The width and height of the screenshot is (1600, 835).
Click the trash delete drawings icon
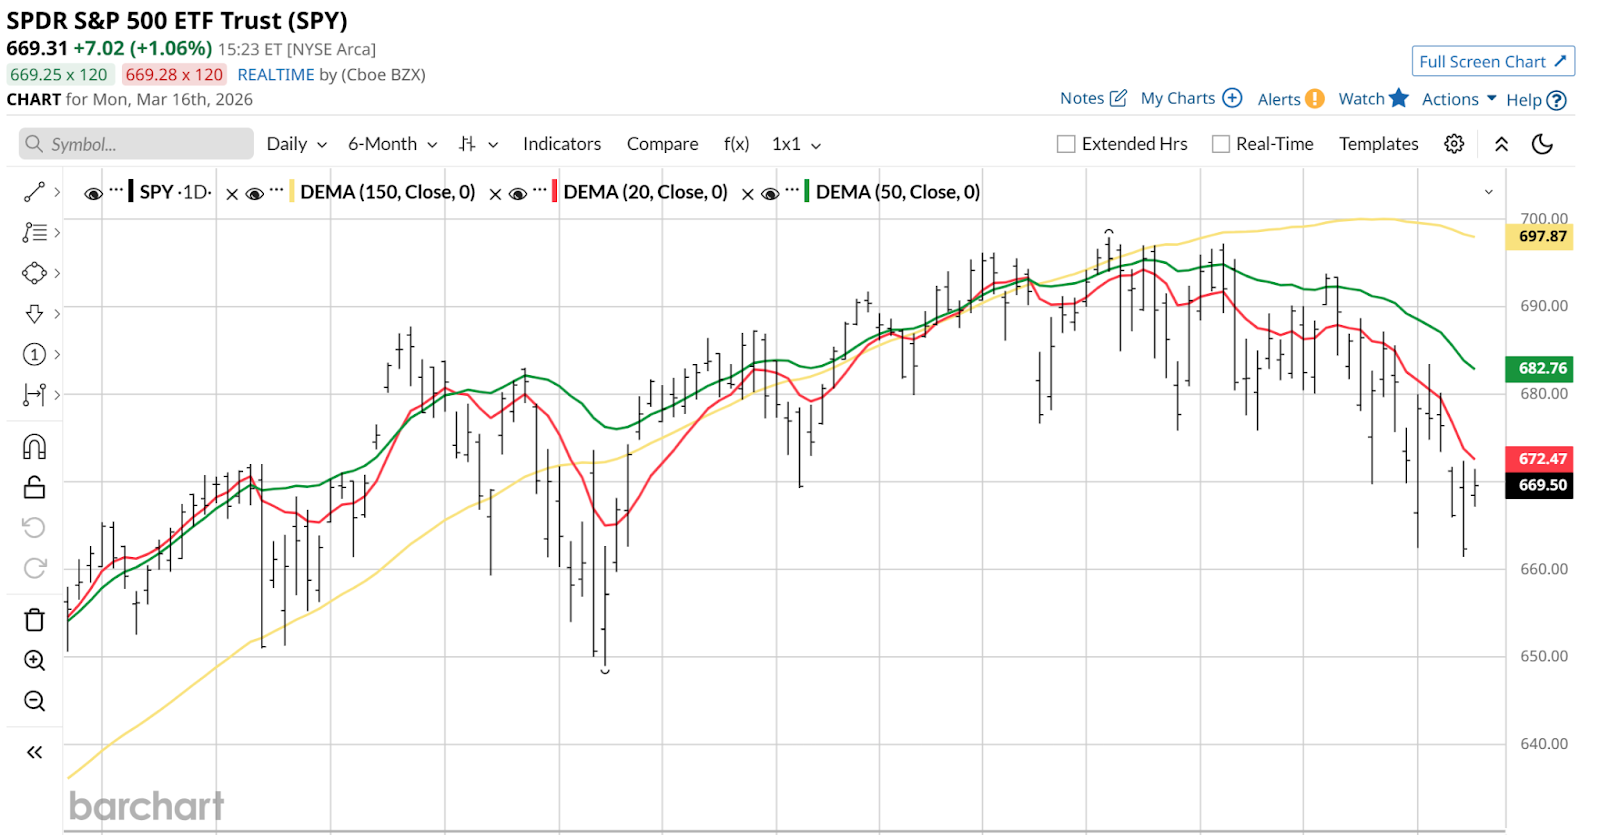[34, 620]
